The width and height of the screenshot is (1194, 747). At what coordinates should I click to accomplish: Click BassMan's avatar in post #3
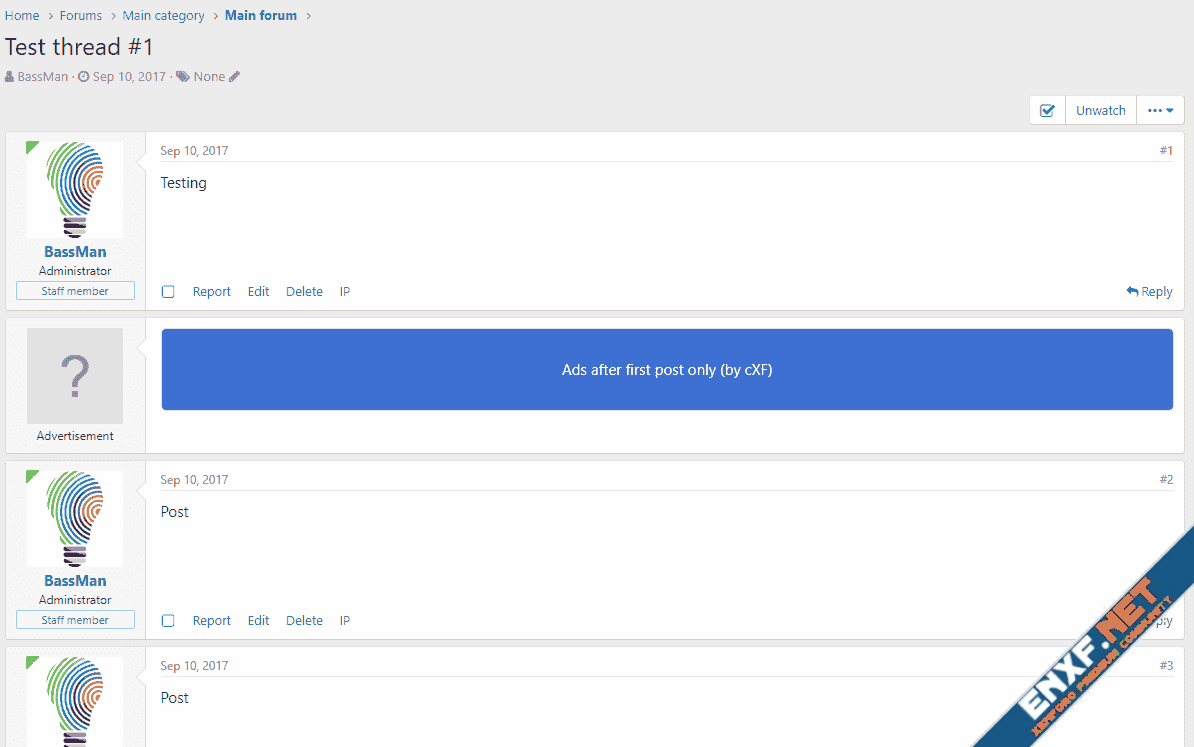[x=75, y=700]
